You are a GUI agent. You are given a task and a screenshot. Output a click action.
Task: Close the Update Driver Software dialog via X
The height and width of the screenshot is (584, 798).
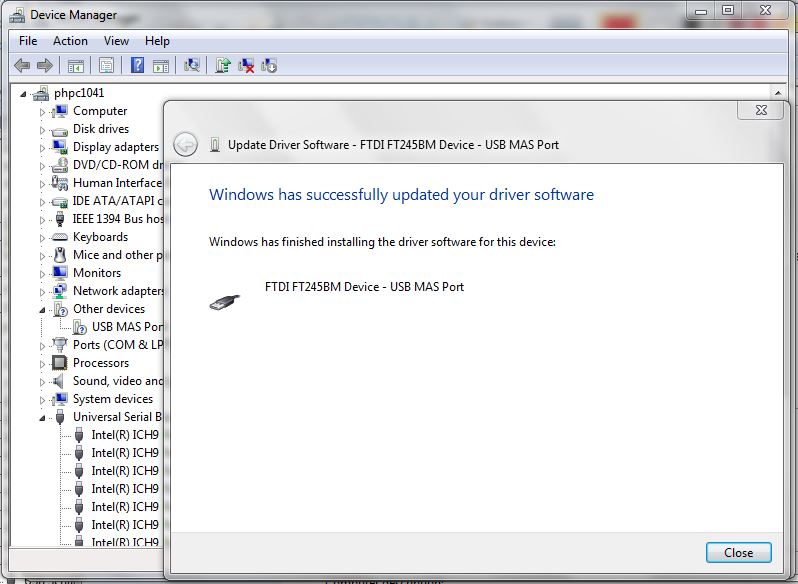pyautogui.click(x=760, y=110)
